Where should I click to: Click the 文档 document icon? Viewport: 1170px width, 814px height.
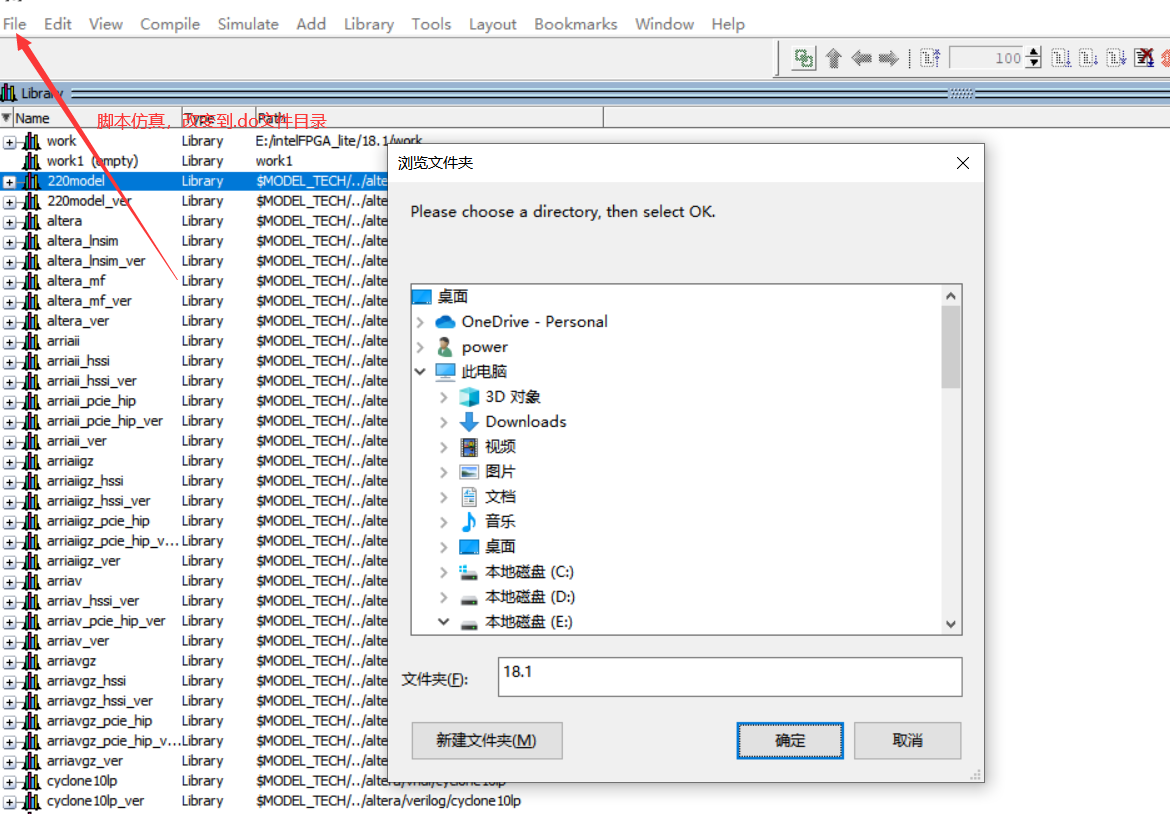469,497
